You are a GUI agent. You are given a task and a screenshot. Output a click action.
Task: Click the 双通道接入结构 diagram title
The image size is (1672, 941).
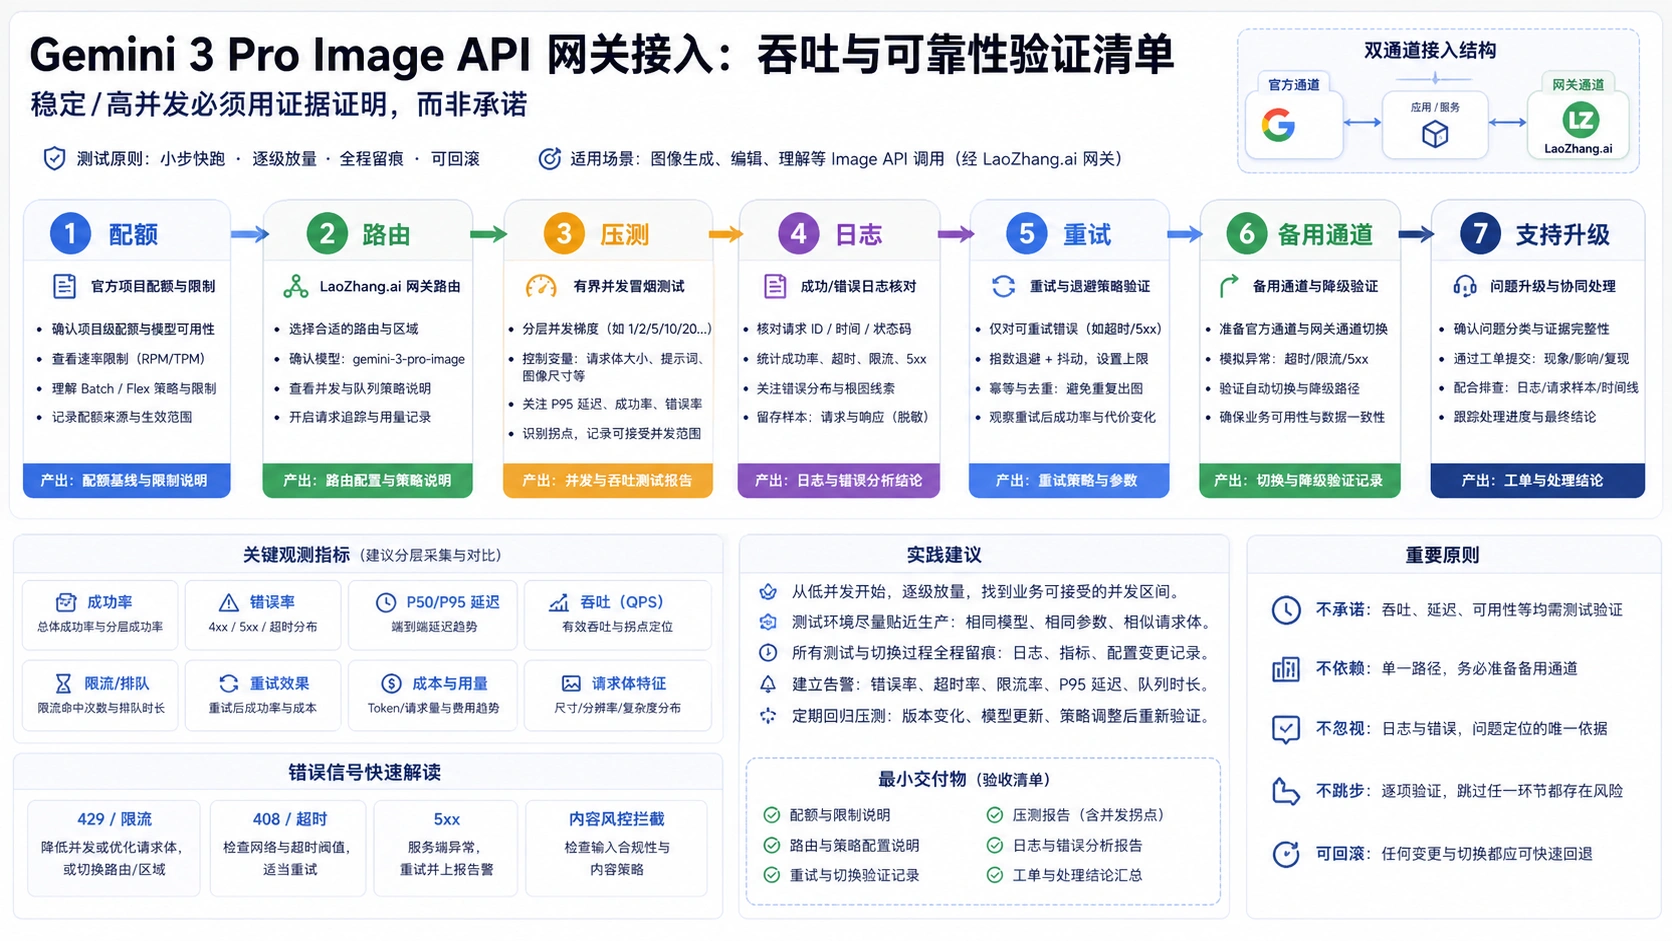pos(1430,50)
